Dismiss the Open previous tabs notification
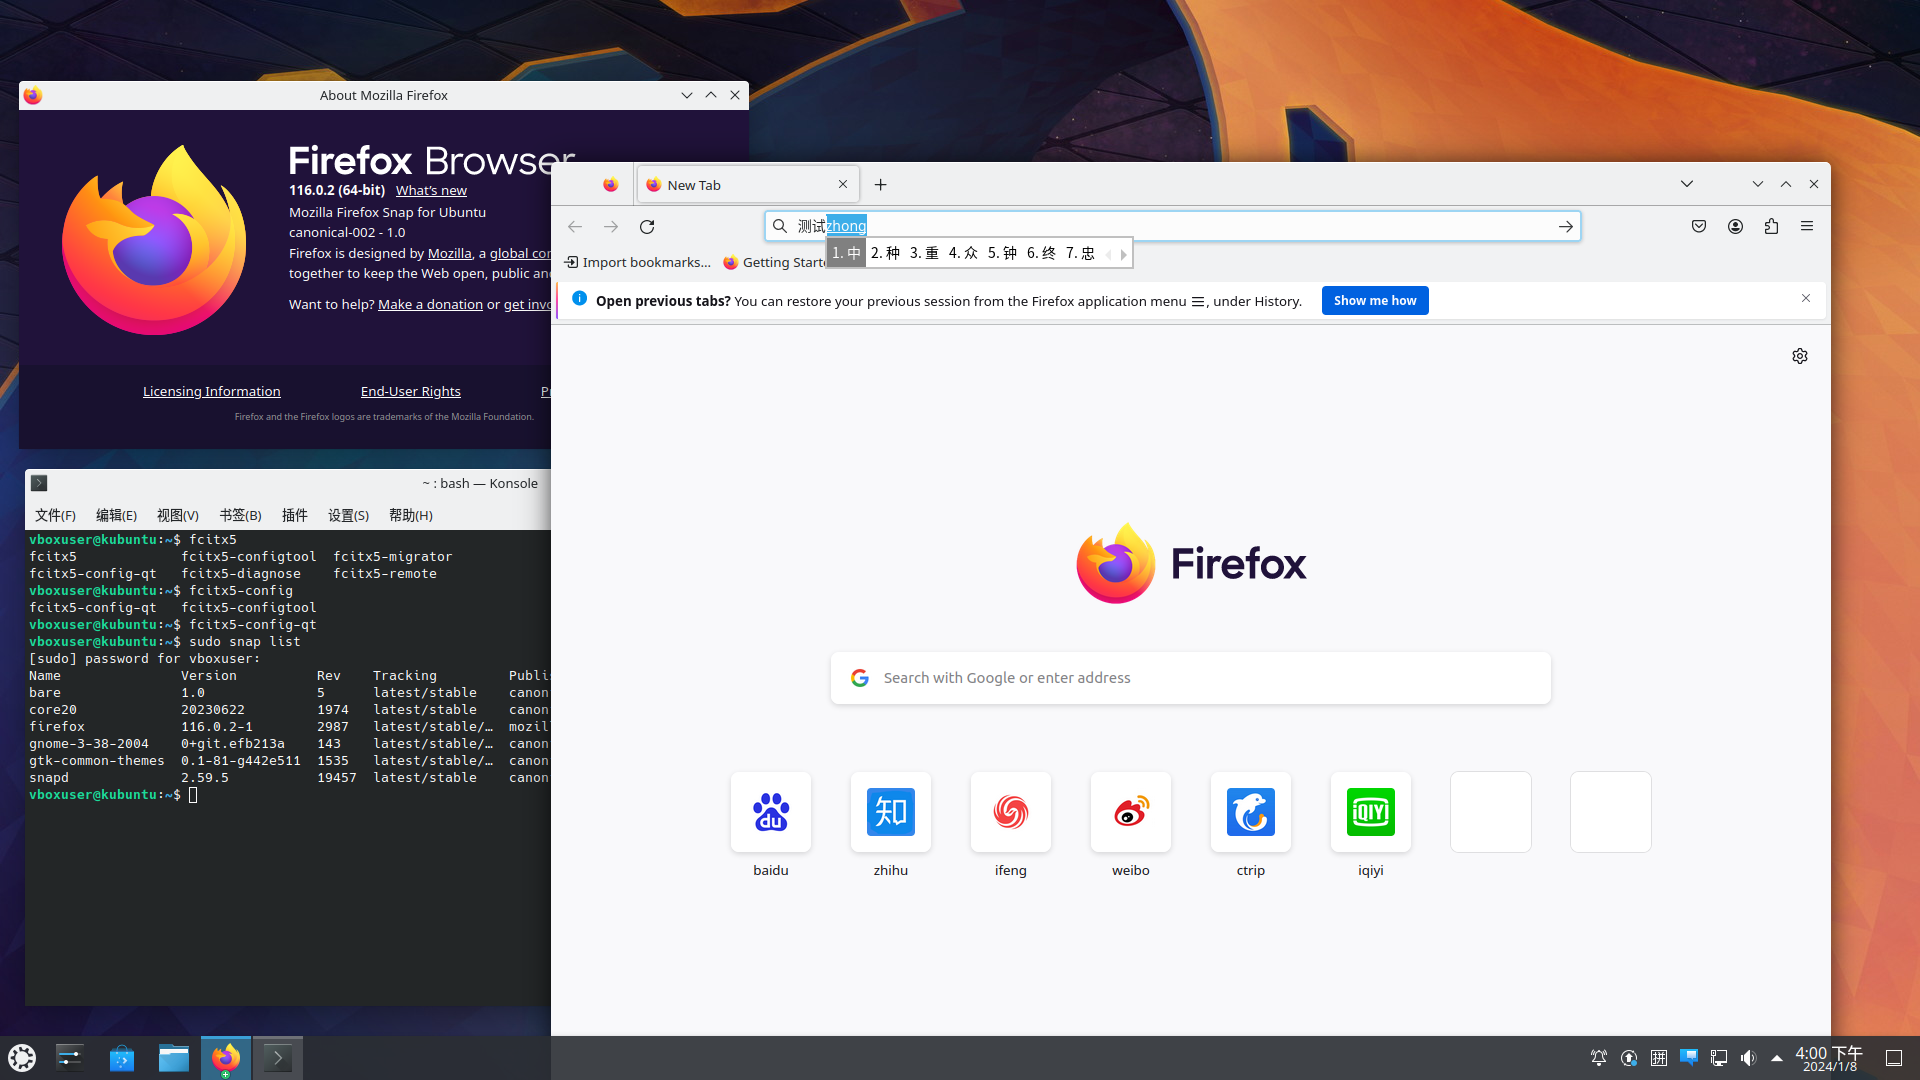1920x1080 pixels. (1806, 299)
